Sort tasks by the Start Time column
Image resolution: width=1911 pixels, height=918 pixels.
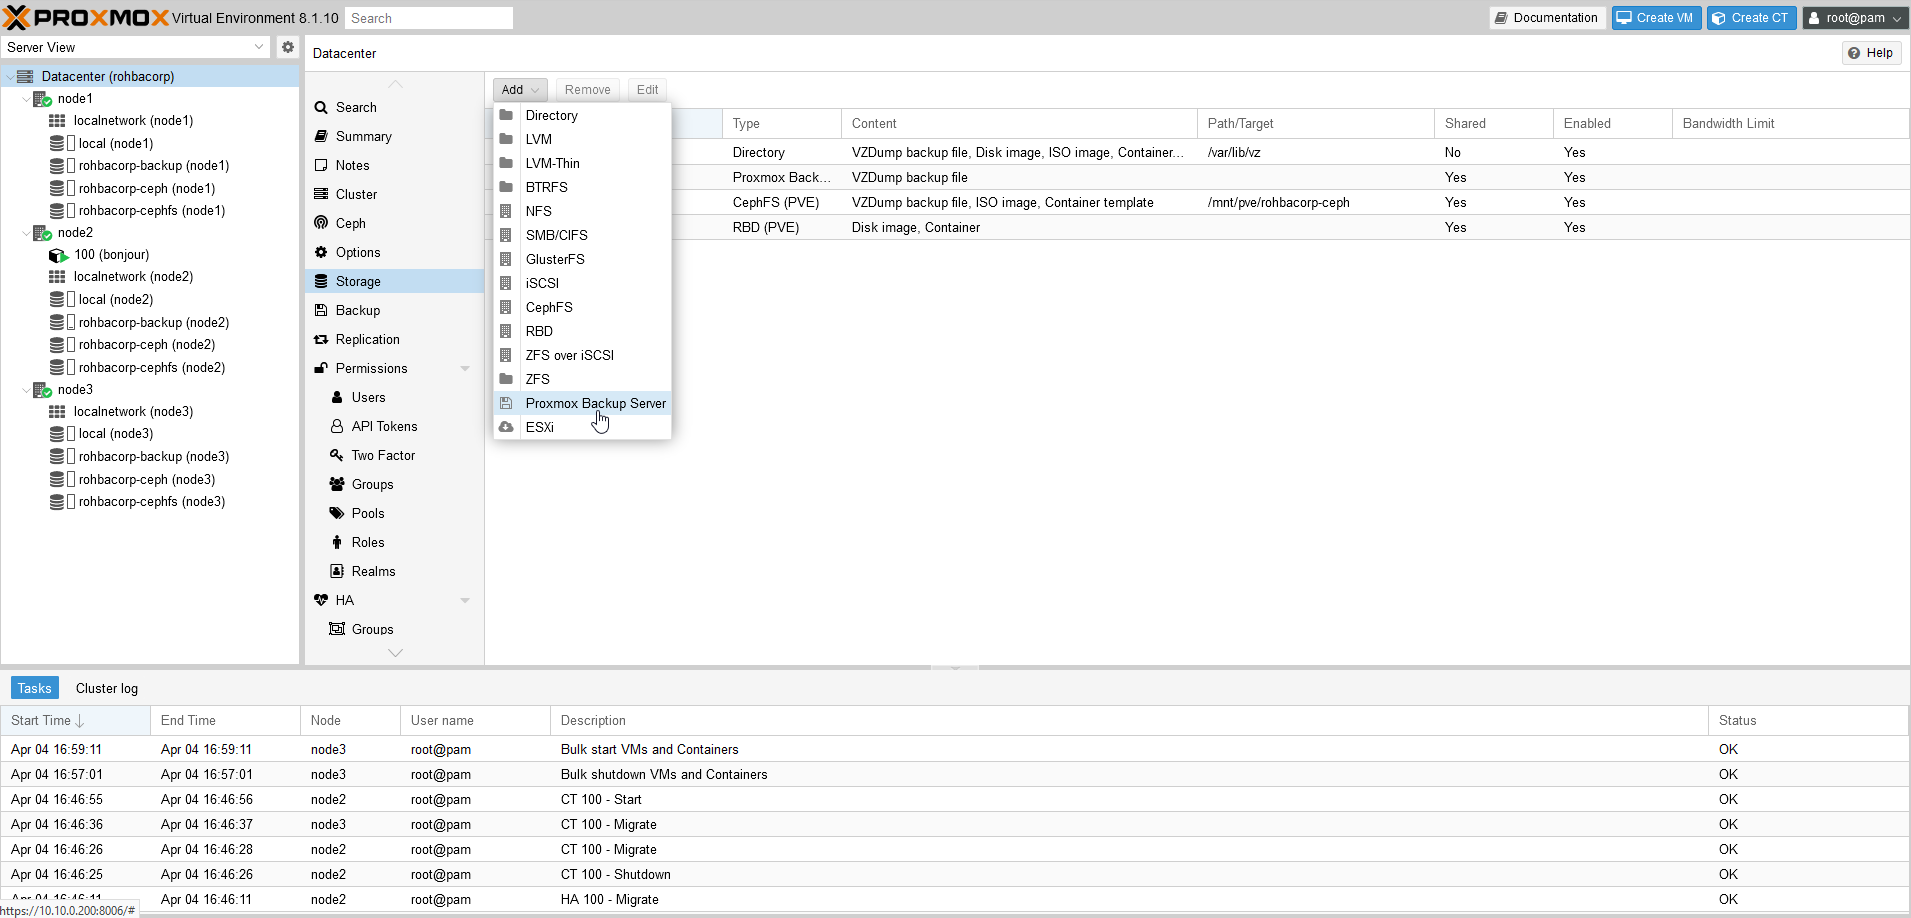[75, 720]
